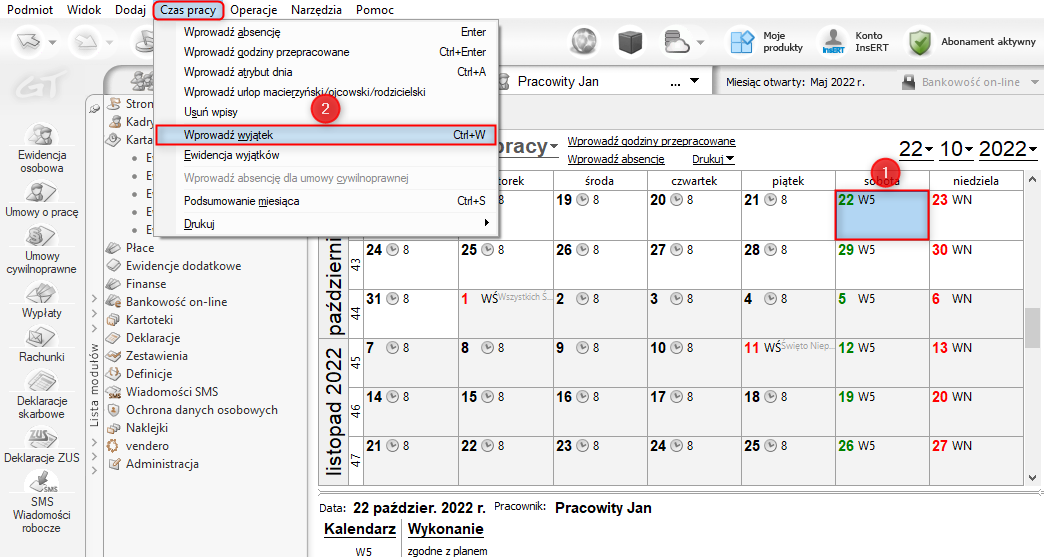1044x557 pixels.
Task: Open Umowy o pracę sidebar icon
Action: [42, 193]
